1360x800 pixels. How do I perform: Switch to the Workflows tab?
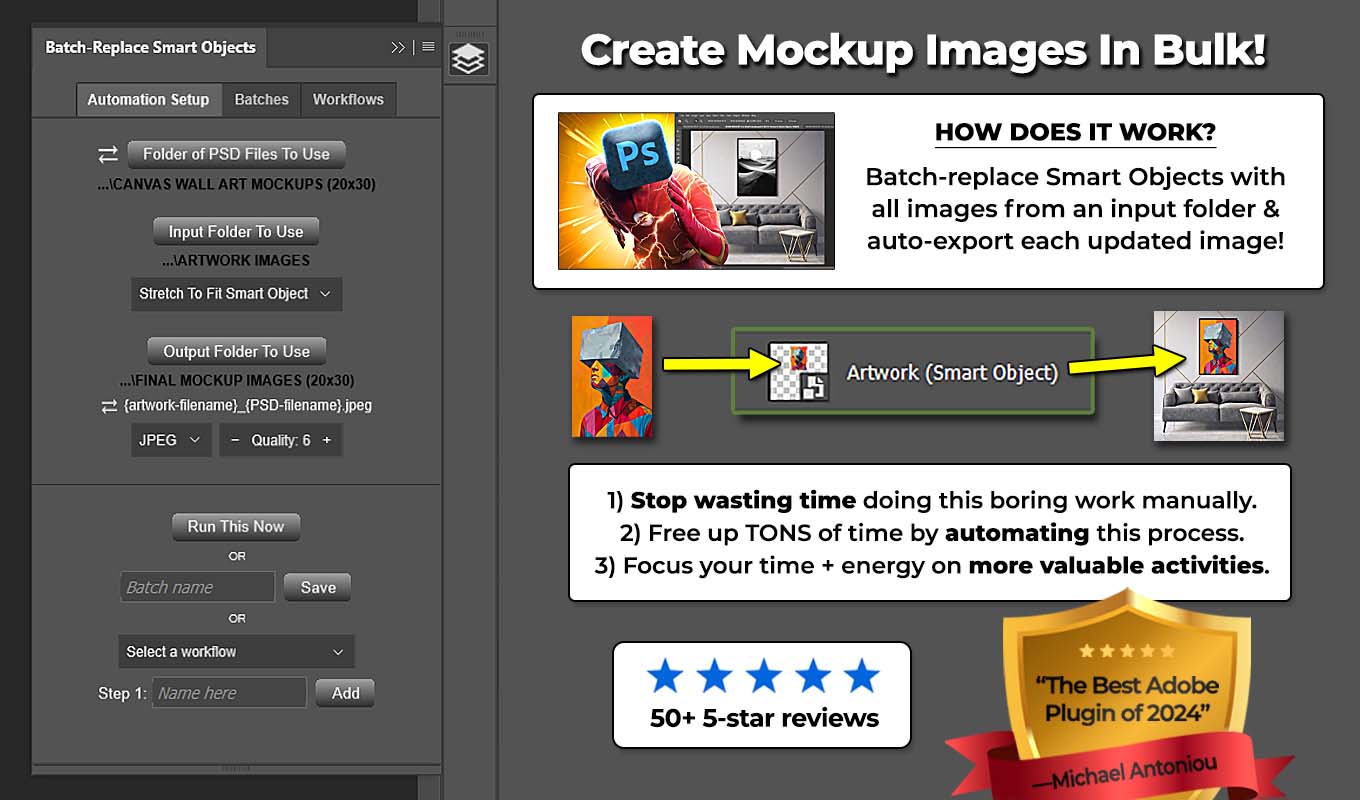pyautogui.click(x=348, y=99)
